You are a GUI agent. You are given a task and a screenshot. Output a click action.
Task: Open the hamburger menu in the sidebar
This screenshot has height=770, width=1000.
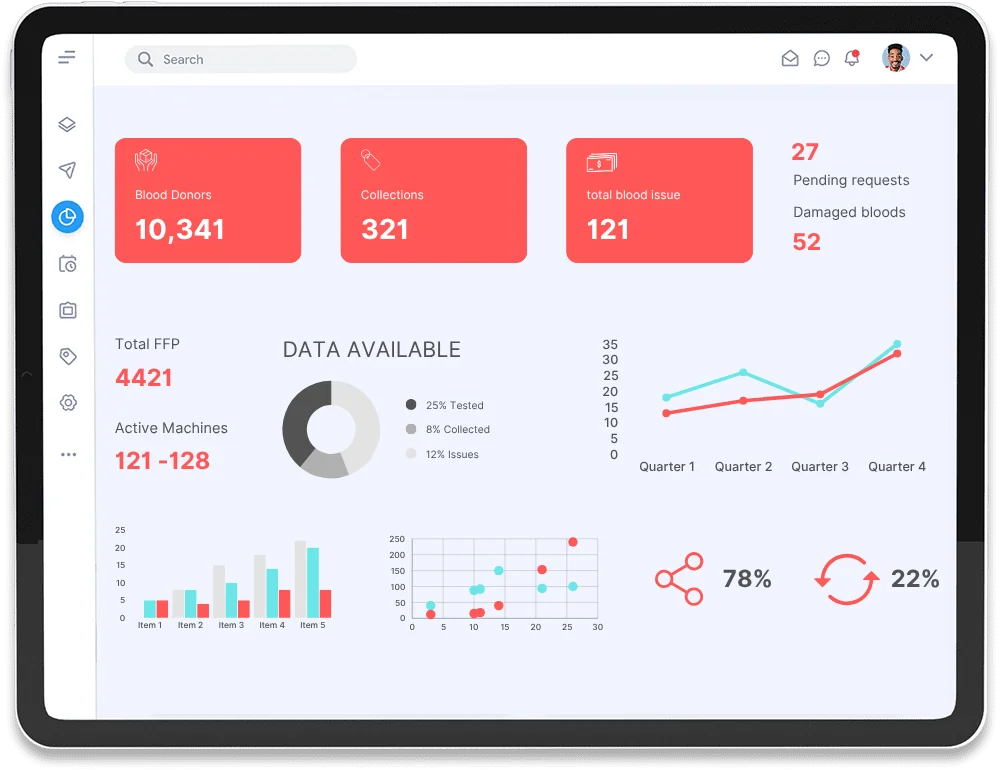[67, 58]
